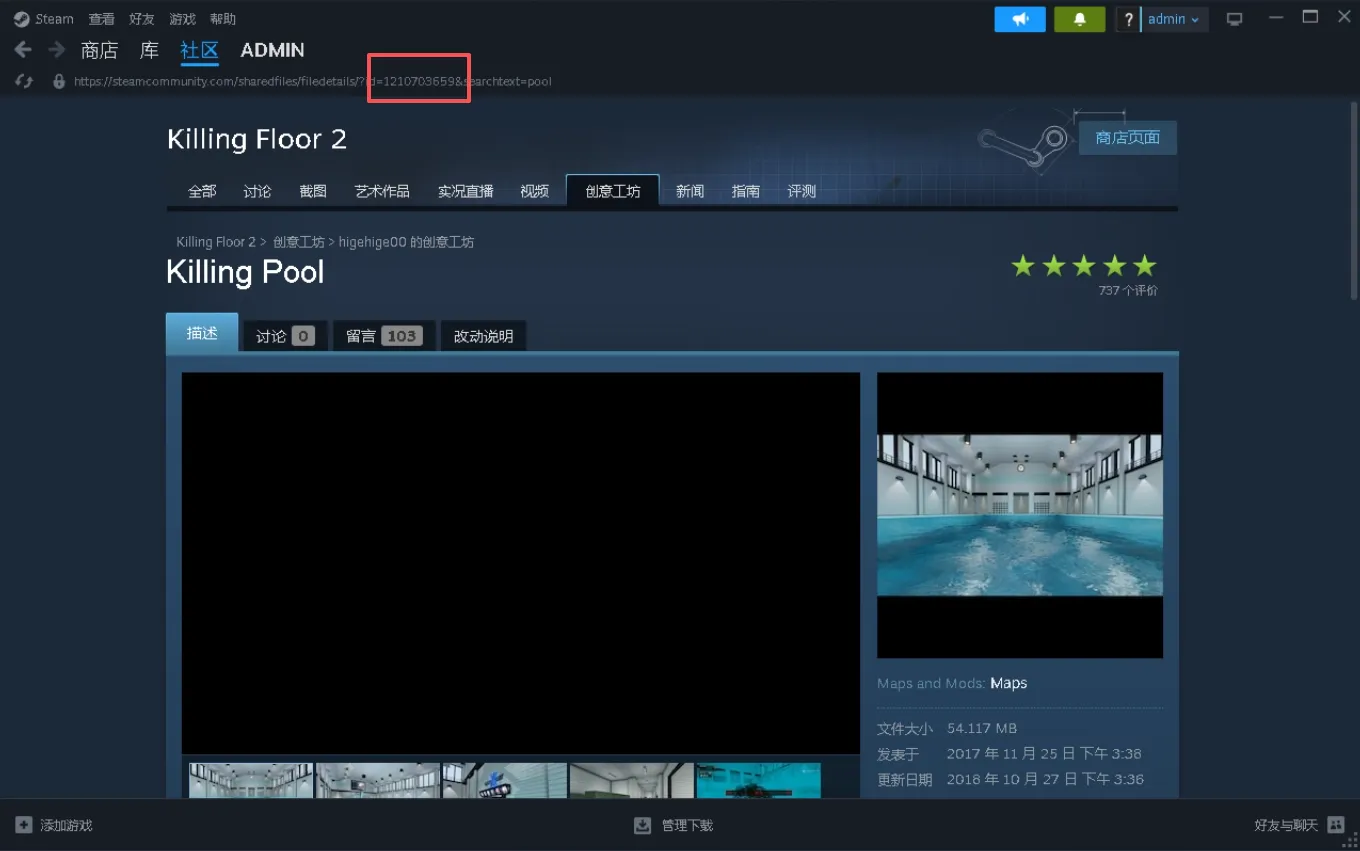
Task: Click the forward navigation arrow
Action: pyautogui.click(x=56, y=50)
